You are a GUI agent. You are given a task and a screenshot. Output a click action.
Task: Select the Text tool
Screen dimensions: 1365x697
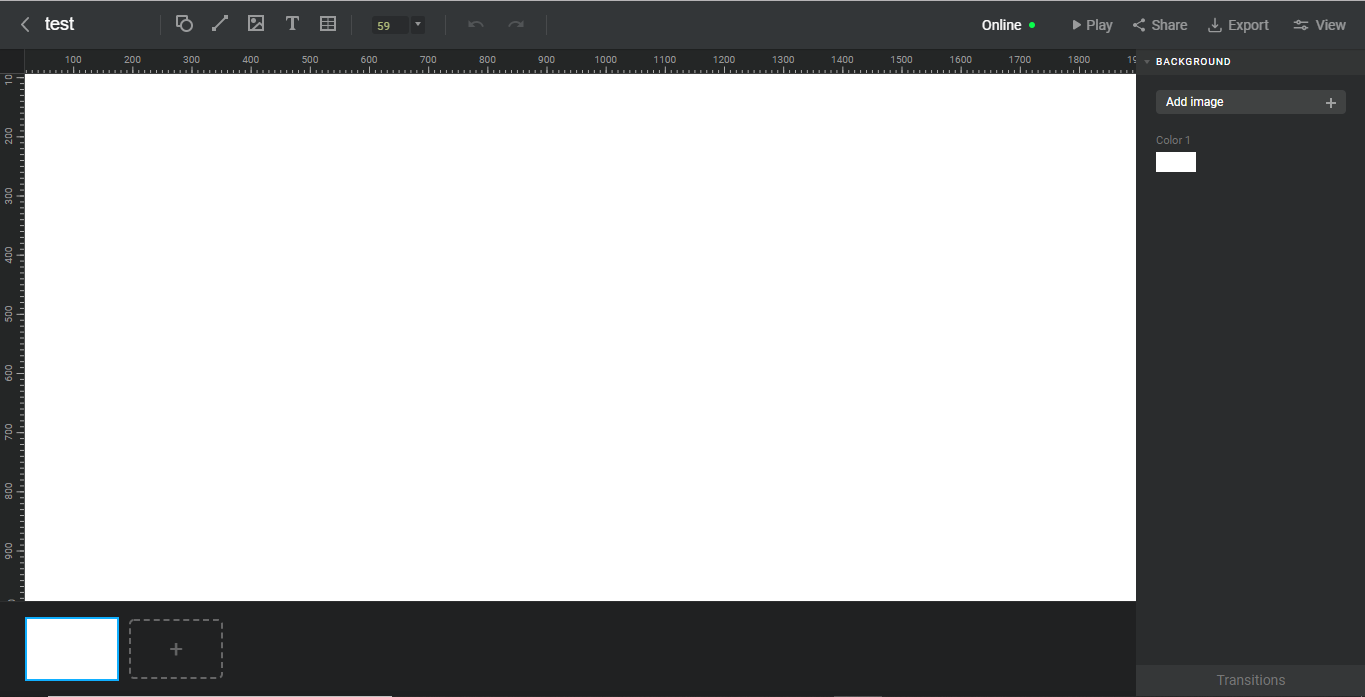coord(292,24)
